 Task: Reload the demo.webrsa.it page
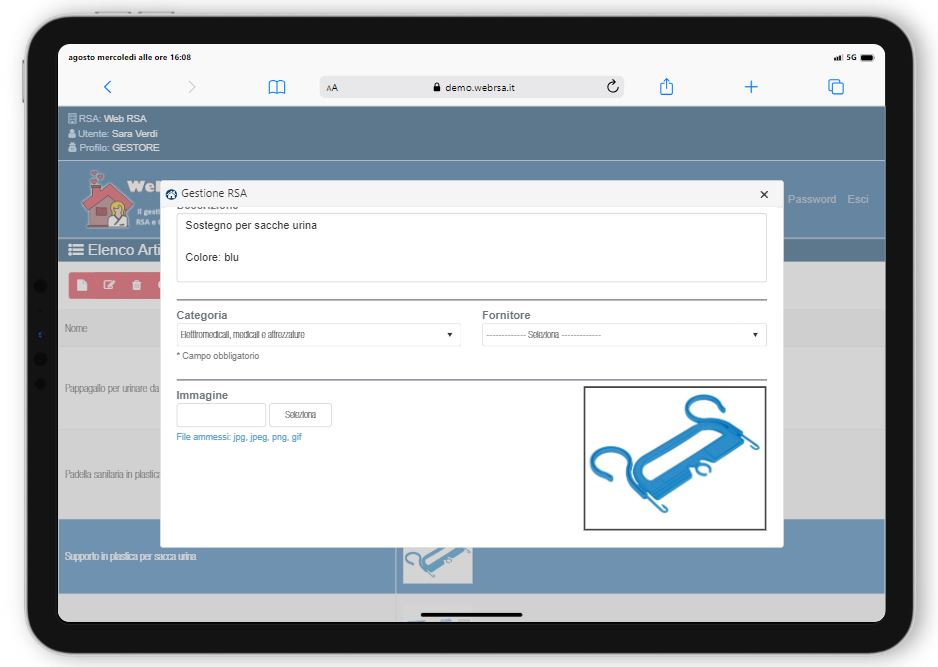(x=613, y=87)
